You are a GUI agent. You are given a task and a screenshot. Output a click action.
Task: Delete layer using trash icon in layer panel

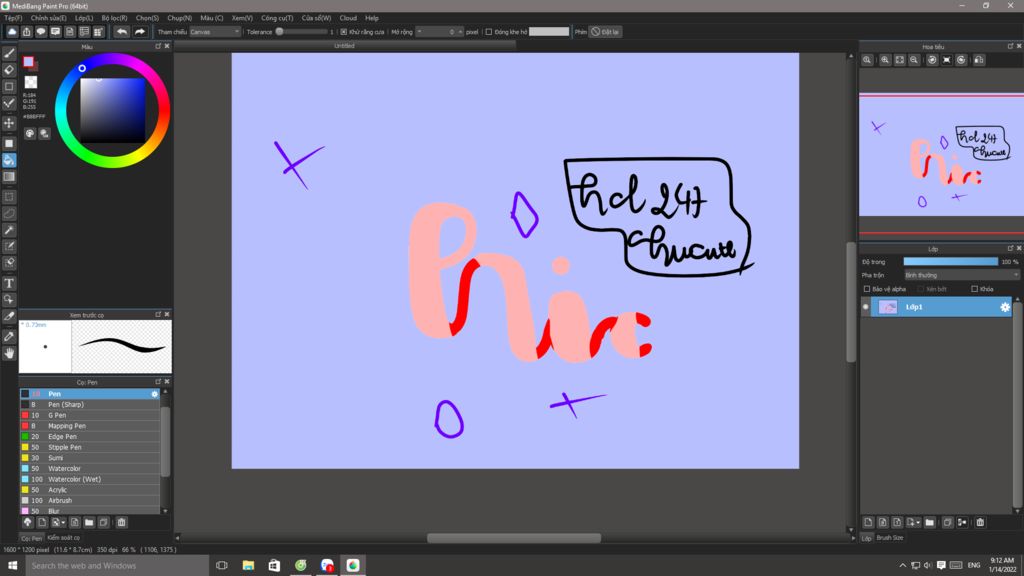click(x=980, y=522)
